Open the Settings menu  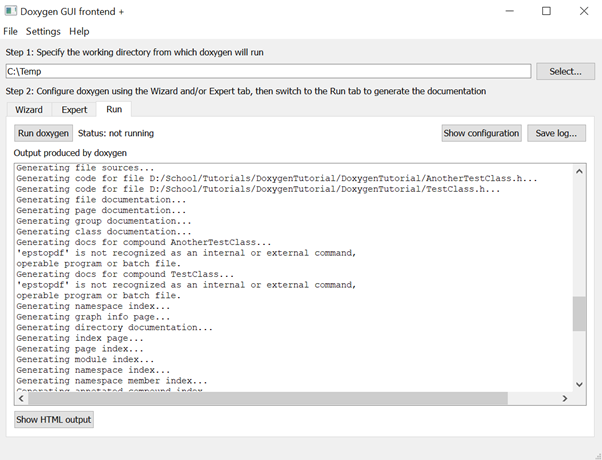pos(43,31)
